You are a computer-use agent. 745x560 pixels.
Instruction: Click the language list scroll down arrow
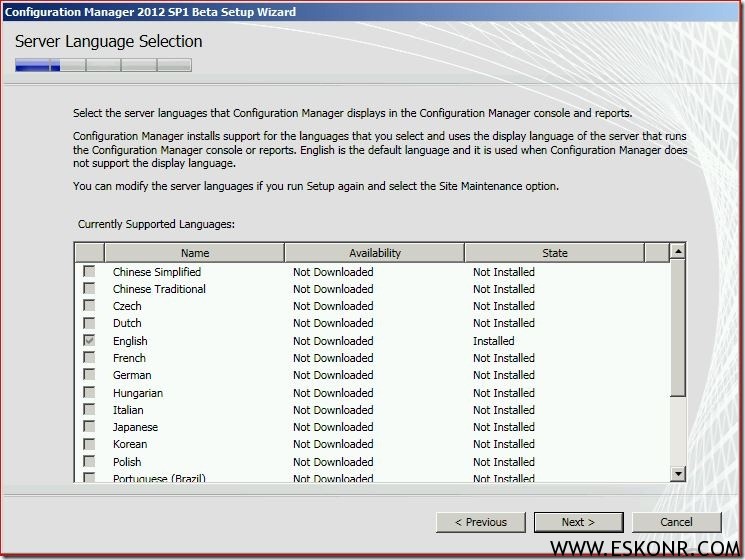coord(678,474)
